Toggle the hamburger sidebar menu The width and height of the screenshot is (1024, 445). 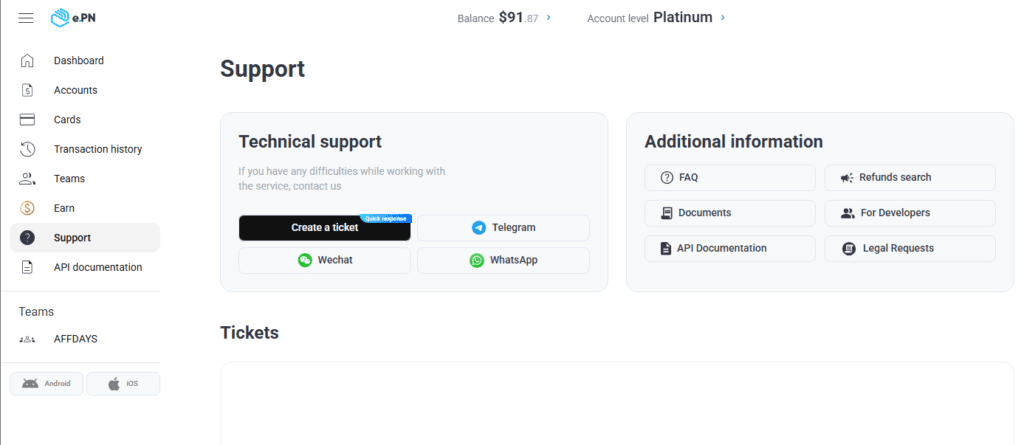pyautogui.click(x=26, y=18)
